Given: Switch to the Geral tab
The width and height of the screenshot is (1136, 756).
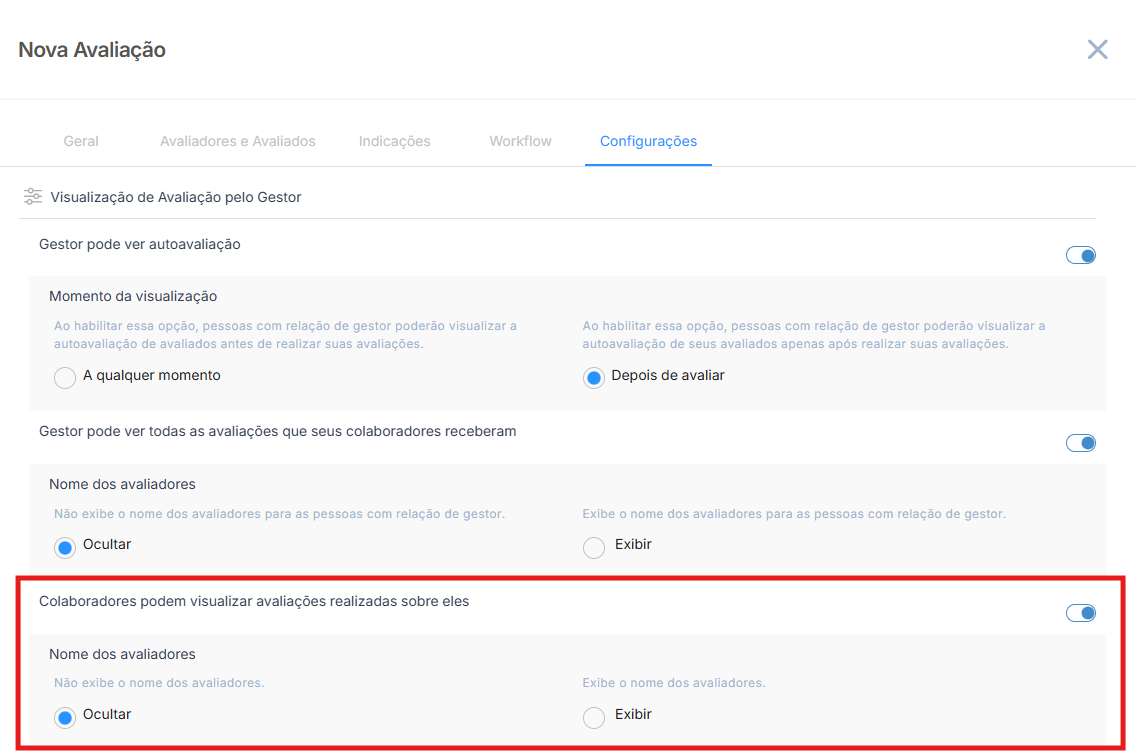Looking at the screenshot, I should click(81, 141).
